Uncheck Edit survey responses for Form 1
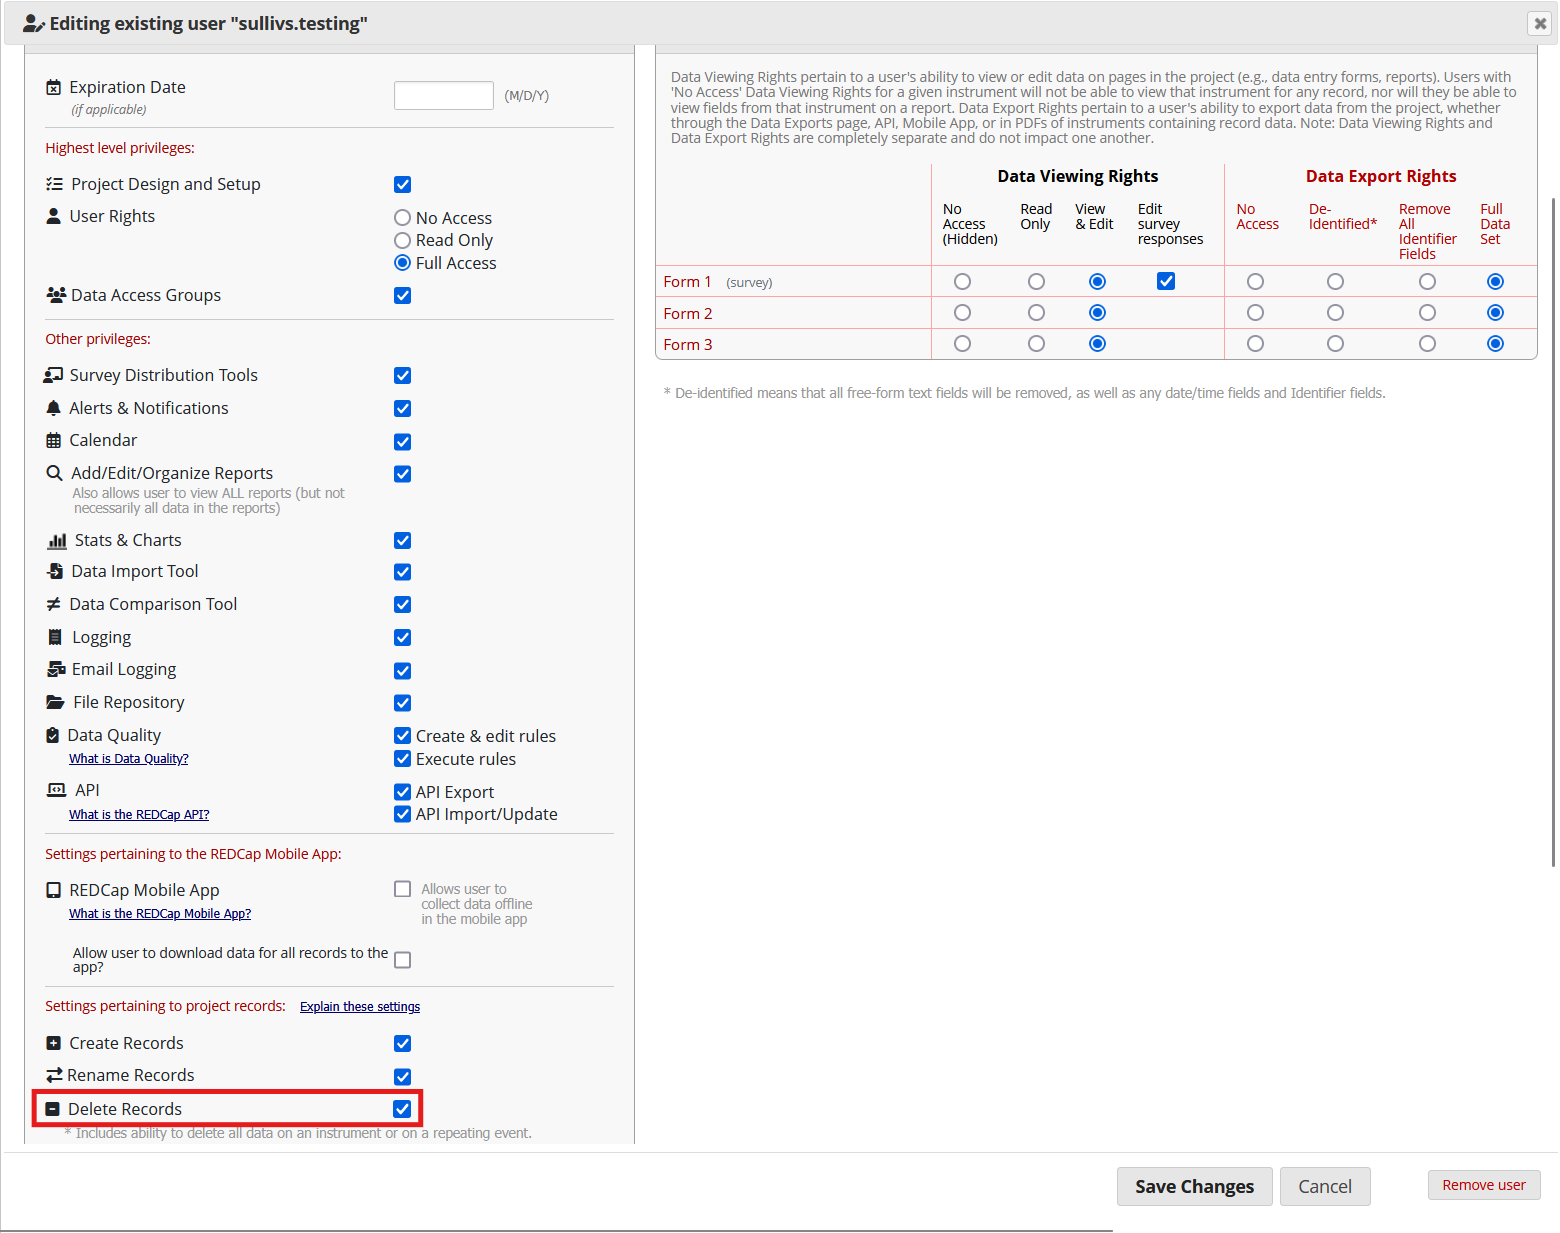 [1166, 281]
